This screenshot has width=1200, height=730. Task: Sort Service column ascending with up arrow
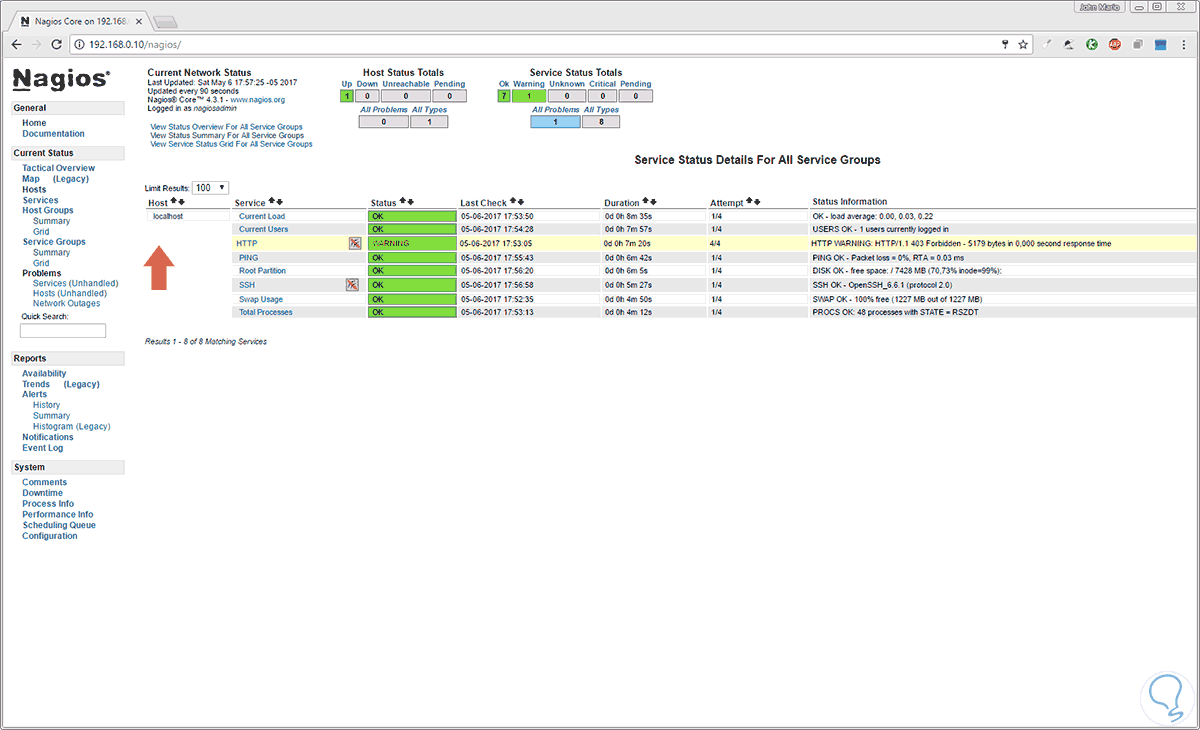272,202
